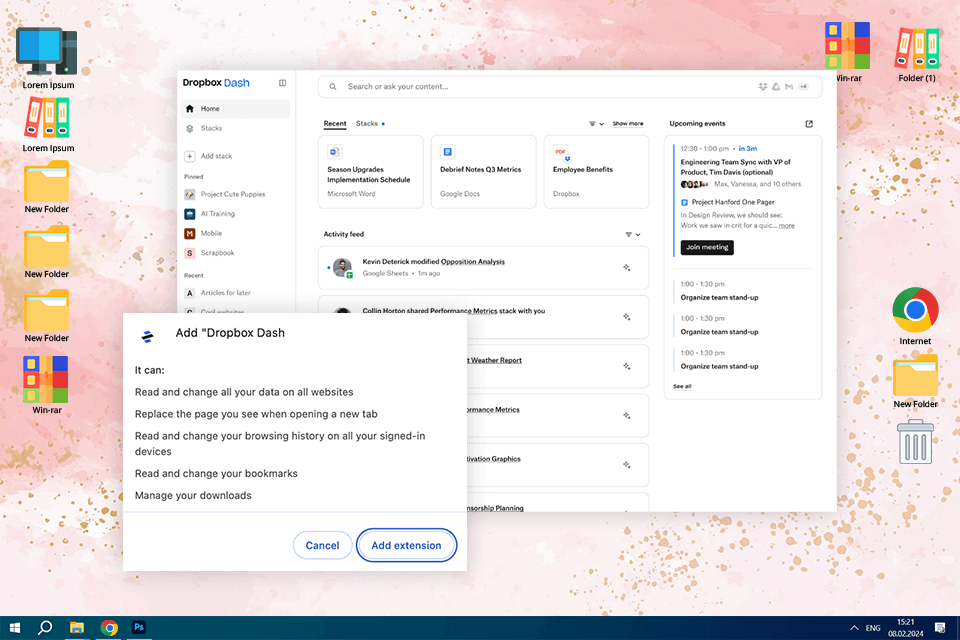Open the Activity feed filter dropdown

(x=632, y=235)
